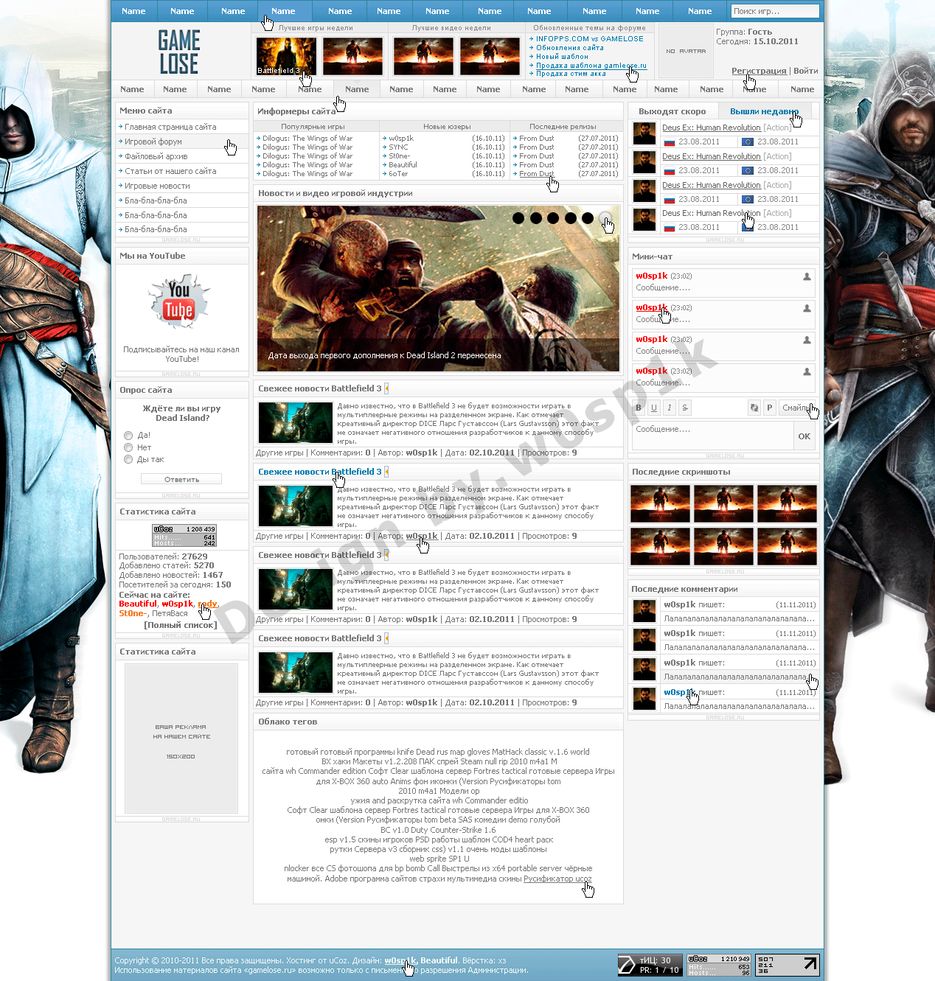Click the NO AVATAR placeholder image
This screenshot has height=981, width=935.
(685, 51)
